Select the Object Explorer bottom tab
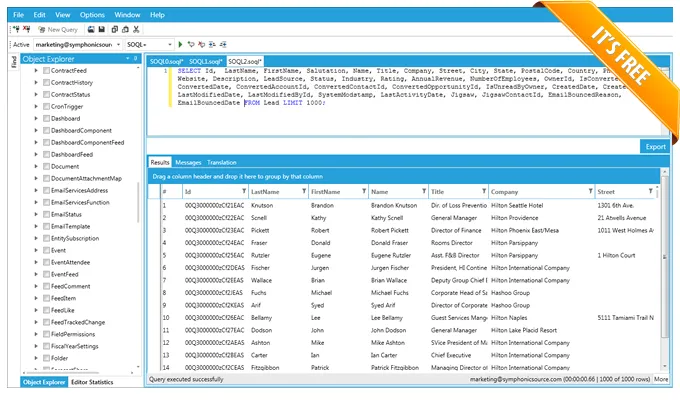This screenshot has width=680, height=400. (44, 382)
